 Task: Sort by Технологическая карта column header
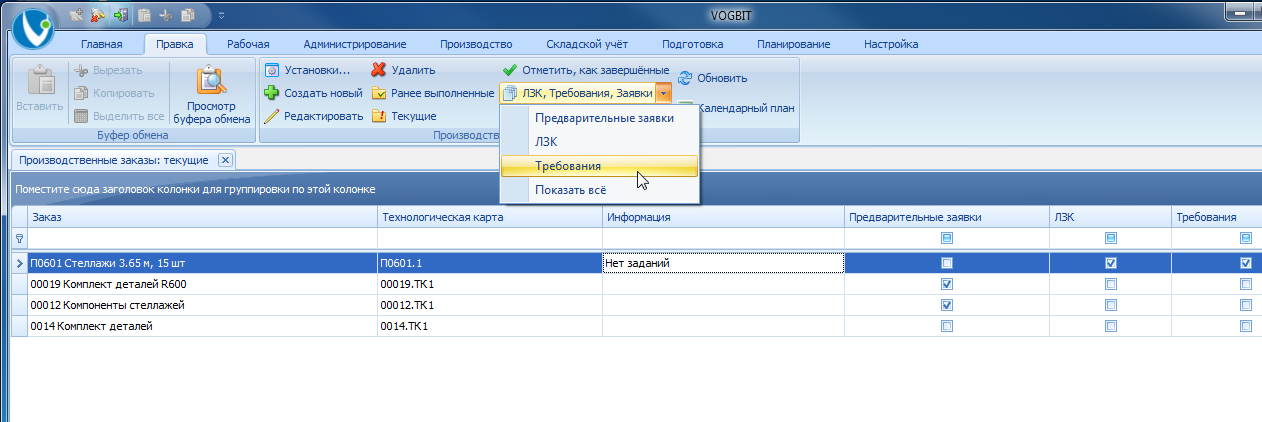490,217
